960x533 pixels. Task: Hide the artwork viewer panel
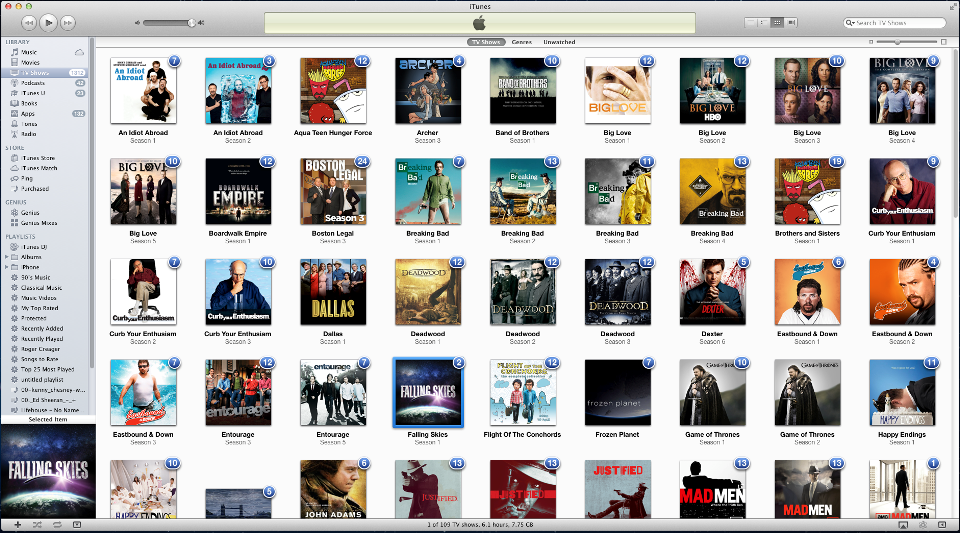click(77, 525)
